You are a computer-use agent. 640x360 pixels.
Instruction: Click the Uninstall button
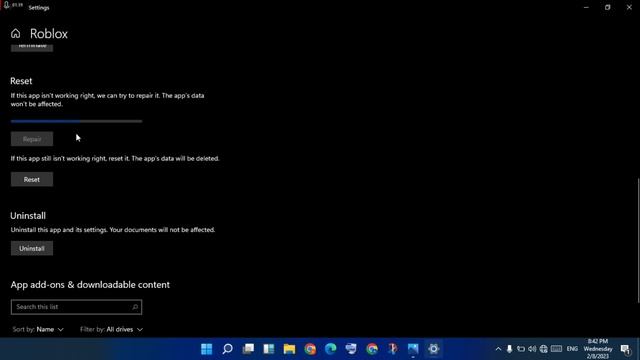[32, 249]
